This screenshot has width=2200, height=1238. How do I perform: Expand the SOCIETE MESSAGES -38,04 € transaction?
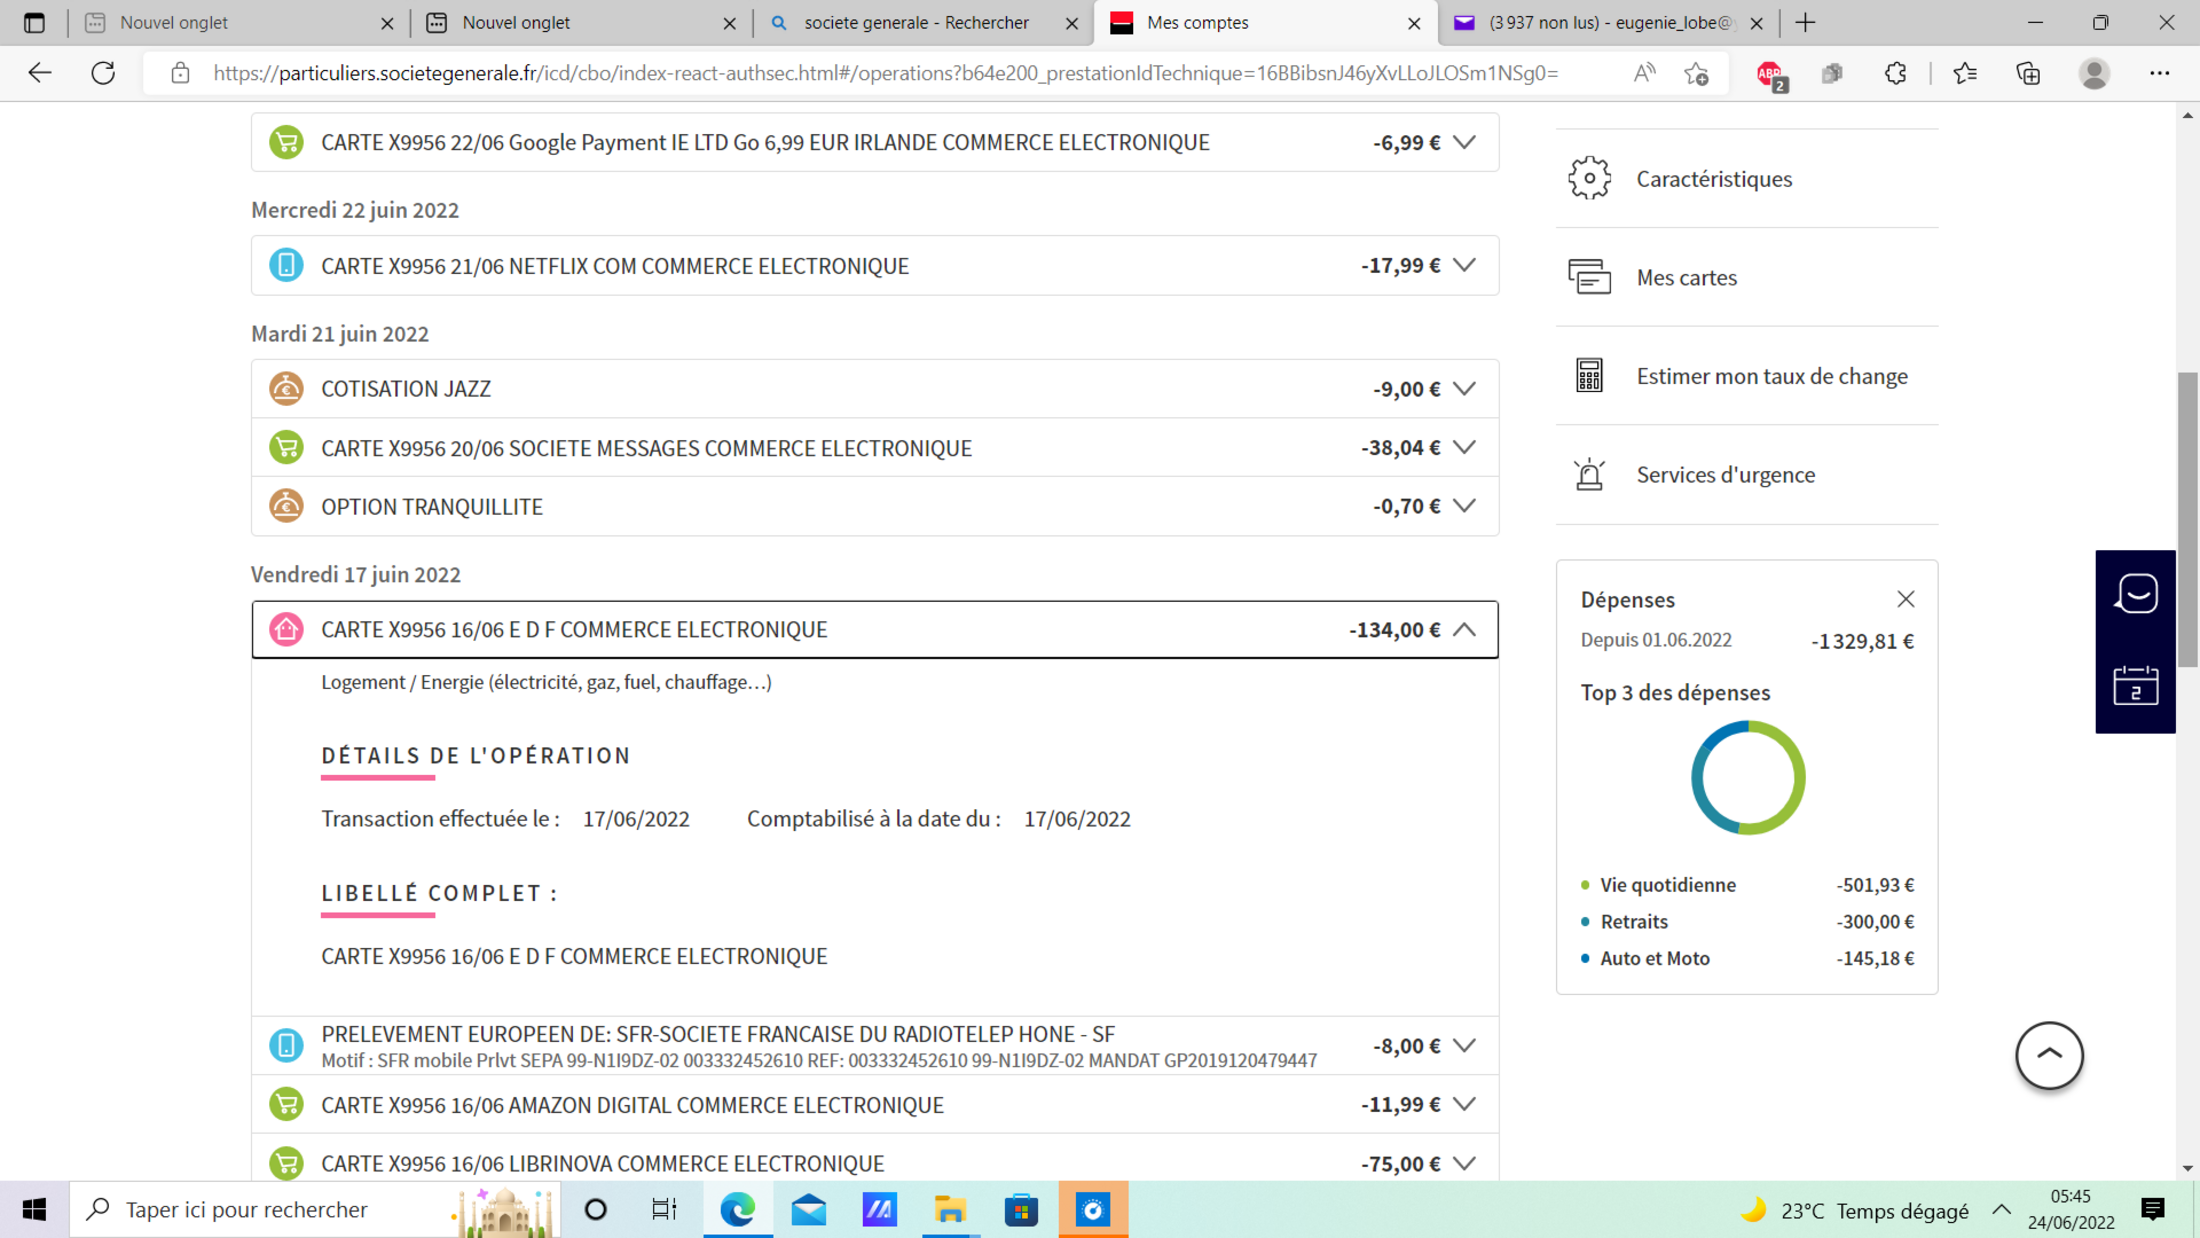click(1464, 447)
